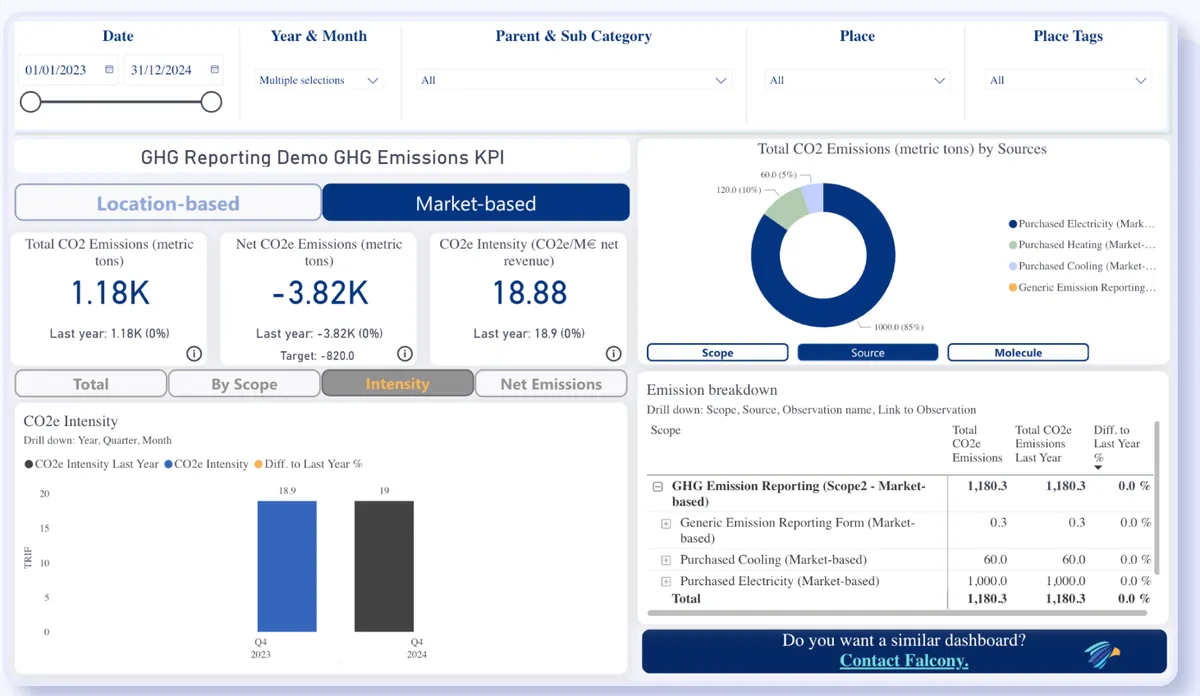Click the dark Q4 2024 bar
This screenshot has width=1200, height=696.
tap(384, 565)
